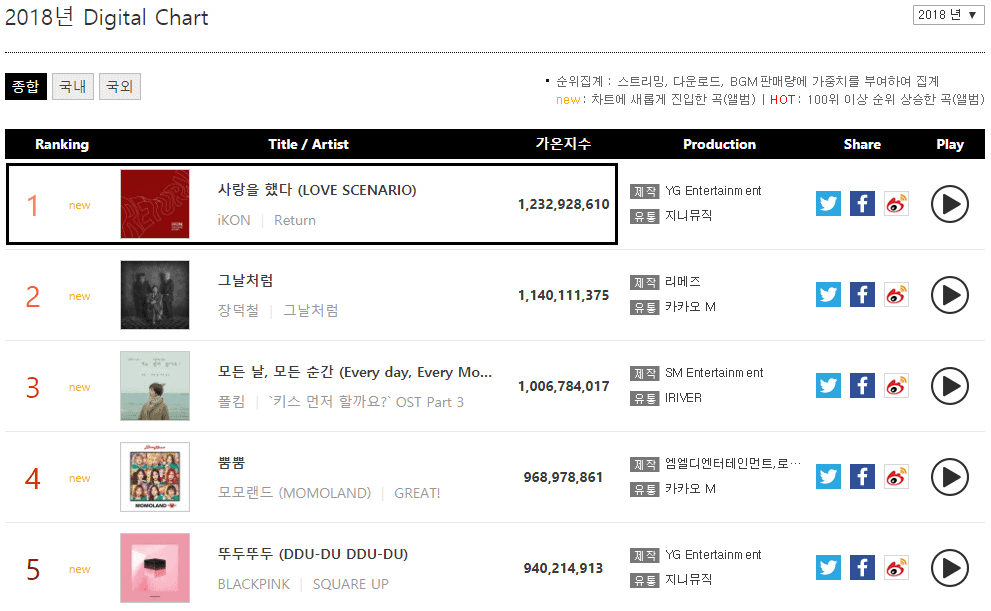Open the SQUARE UP album link
Viewport: 991px width, 611px height.
pyautogui.click(x=350, y=584)
